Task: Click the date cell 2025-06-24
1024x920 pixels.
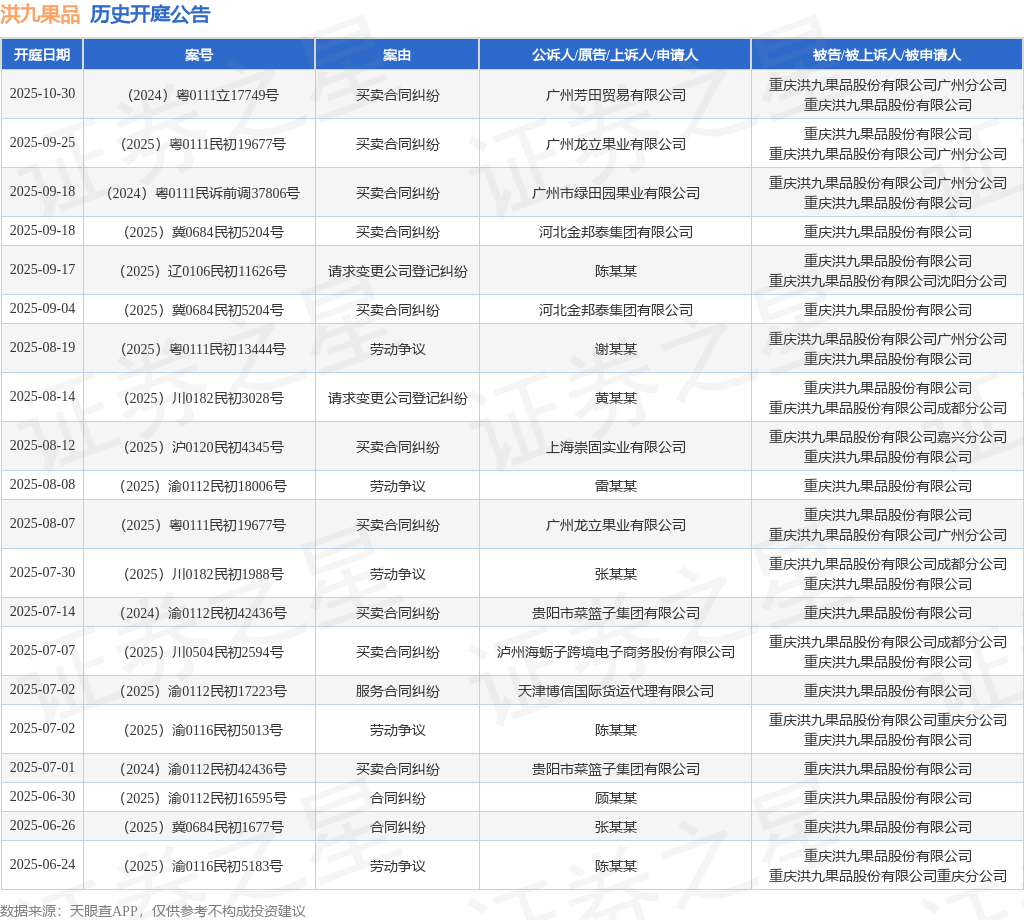Action: click(42, 864)
